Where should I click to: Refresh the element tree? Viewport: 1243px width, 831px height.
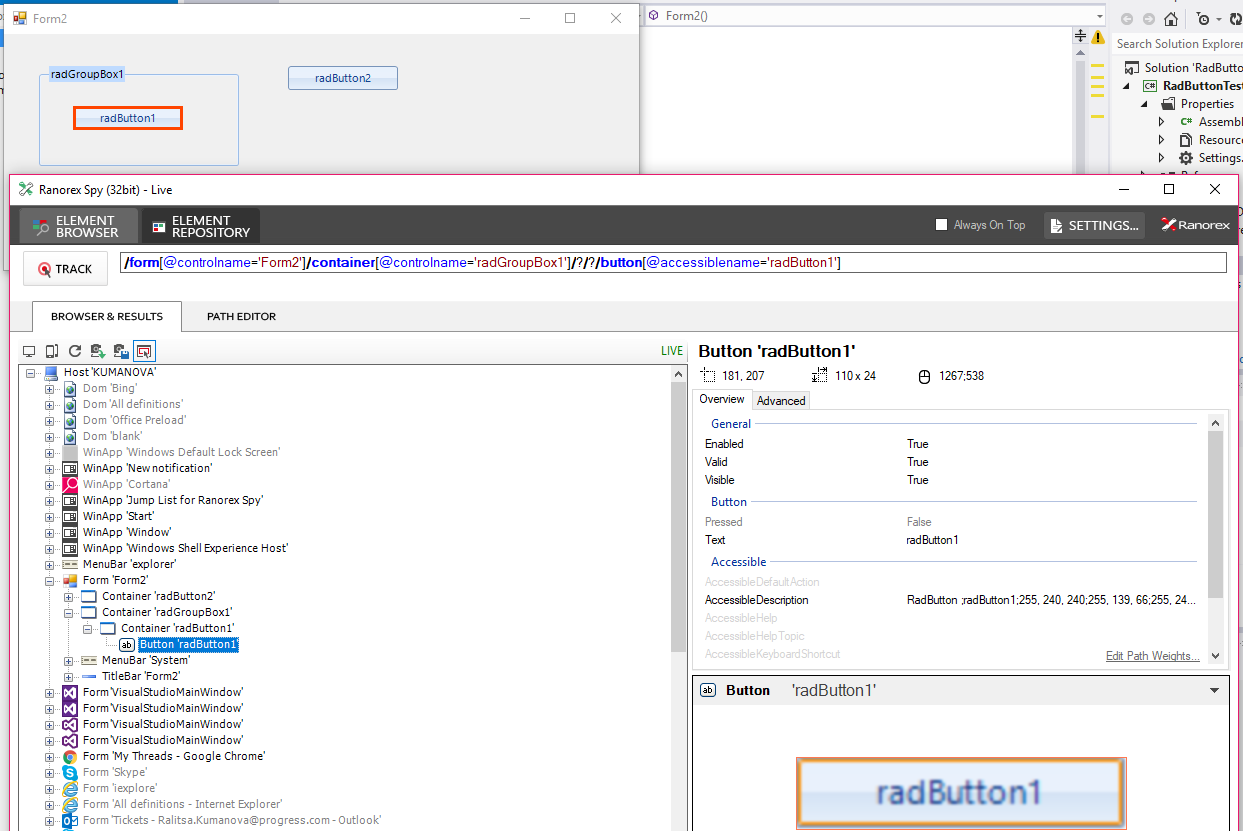point(75,351)
